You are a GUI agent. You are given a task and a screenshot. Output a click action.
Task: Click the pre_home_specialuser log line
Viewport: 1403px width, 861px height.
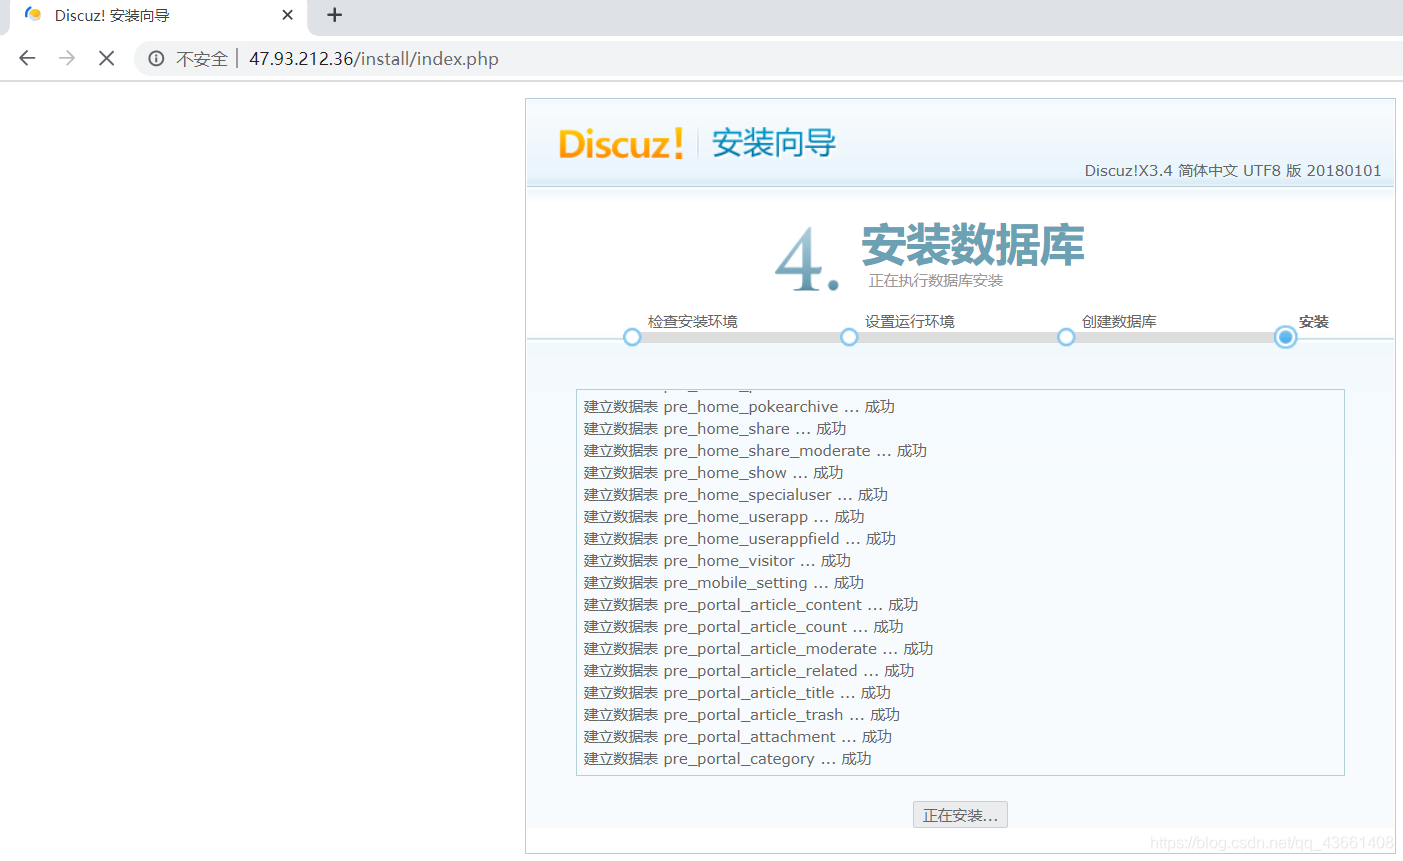[x=736, y=495]
